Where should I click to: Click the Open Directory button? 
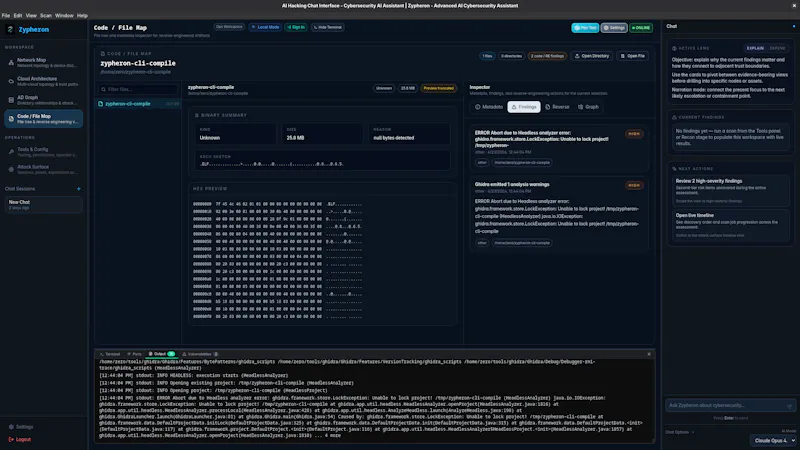592,56
